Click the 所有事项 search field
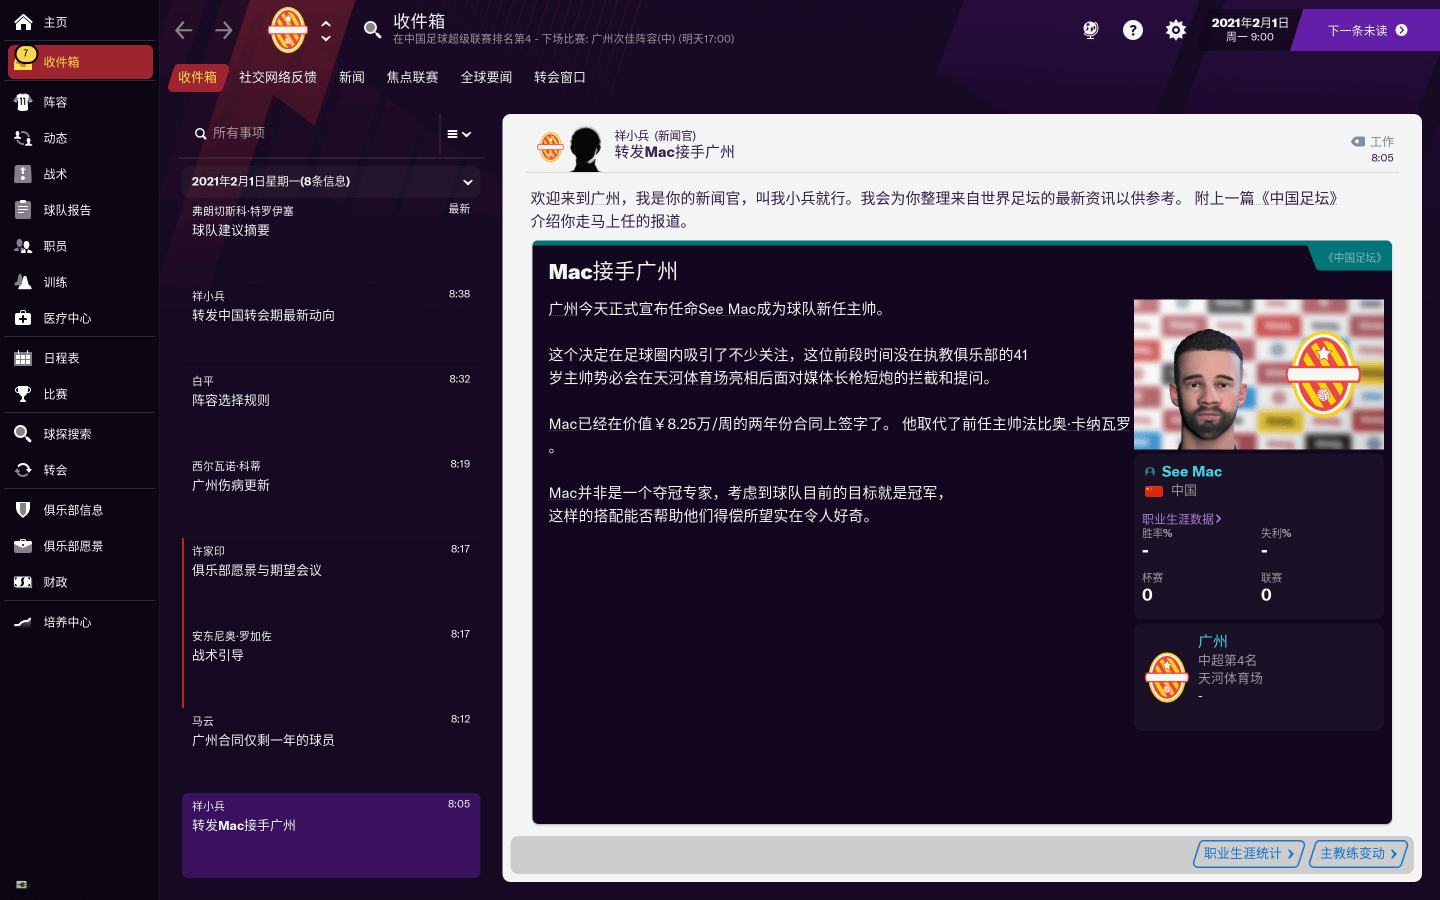The width and height of the screenshot is (1440, 900). click(310, 133)
